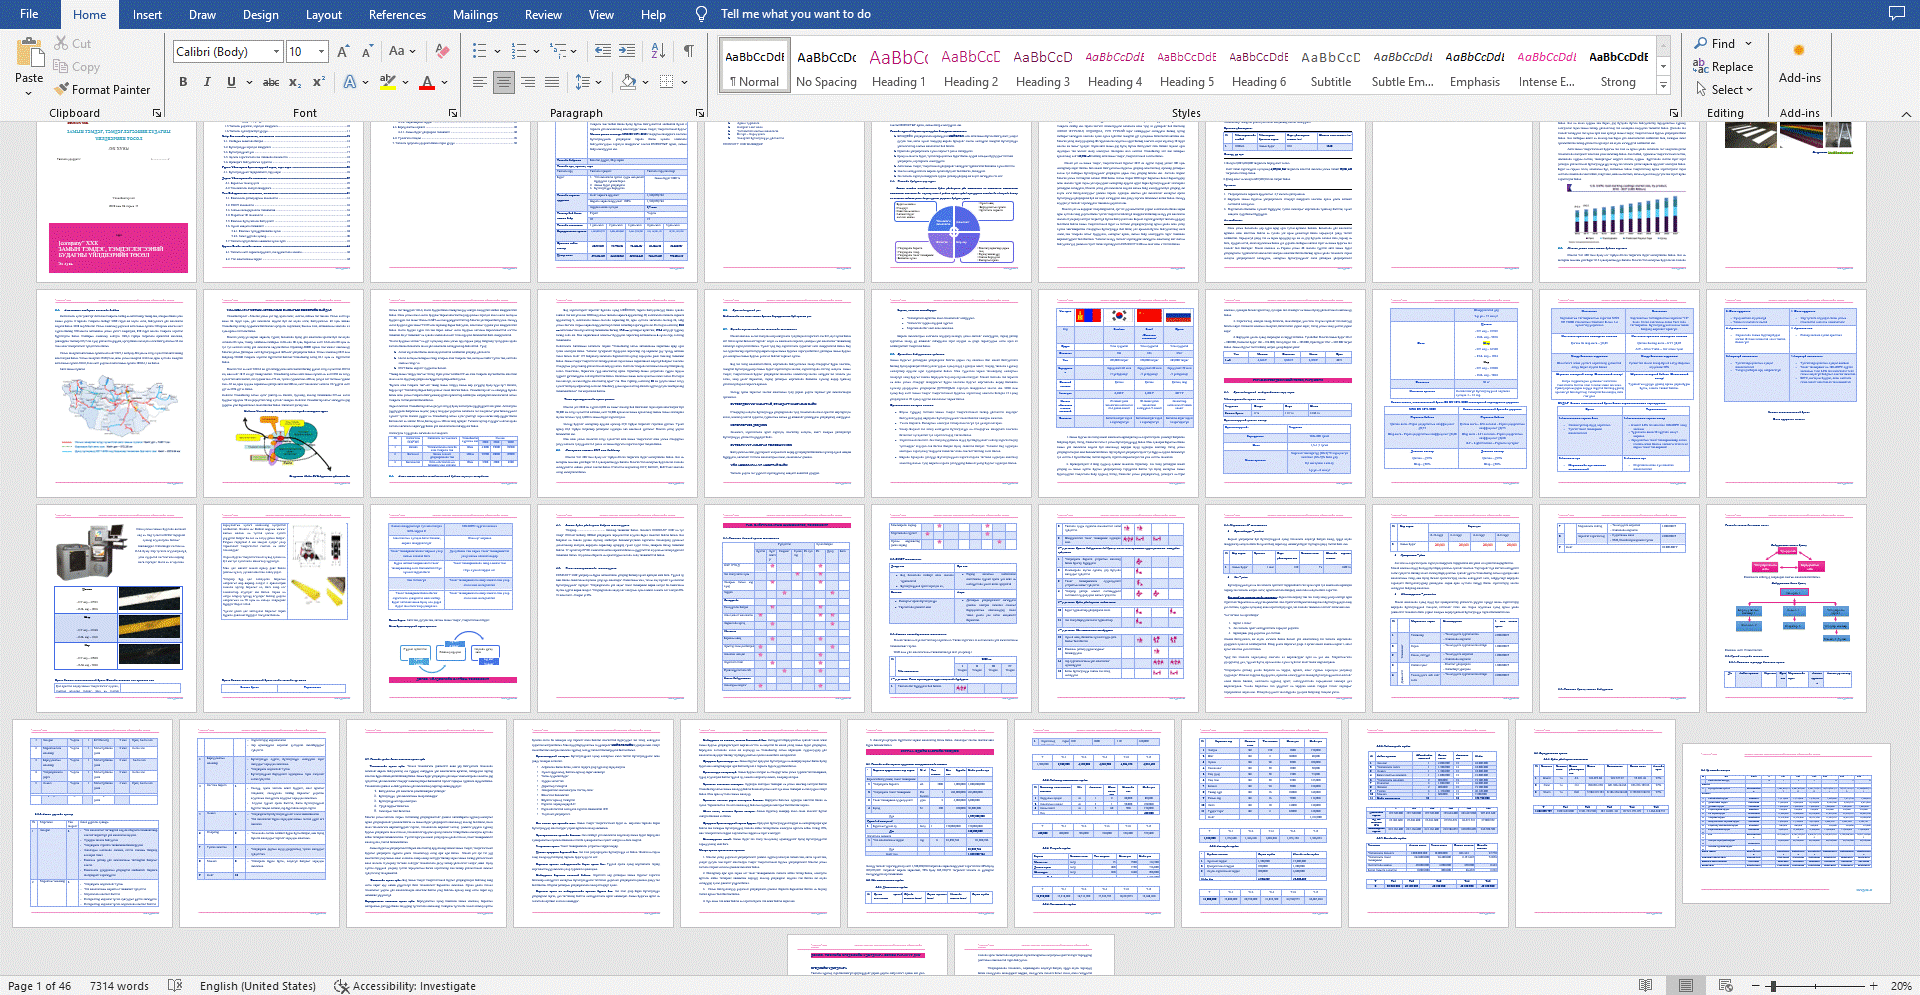This screenshot has height=995, width=1920.
Task: Switch to the Insert tab
Action: coord(147,14)
